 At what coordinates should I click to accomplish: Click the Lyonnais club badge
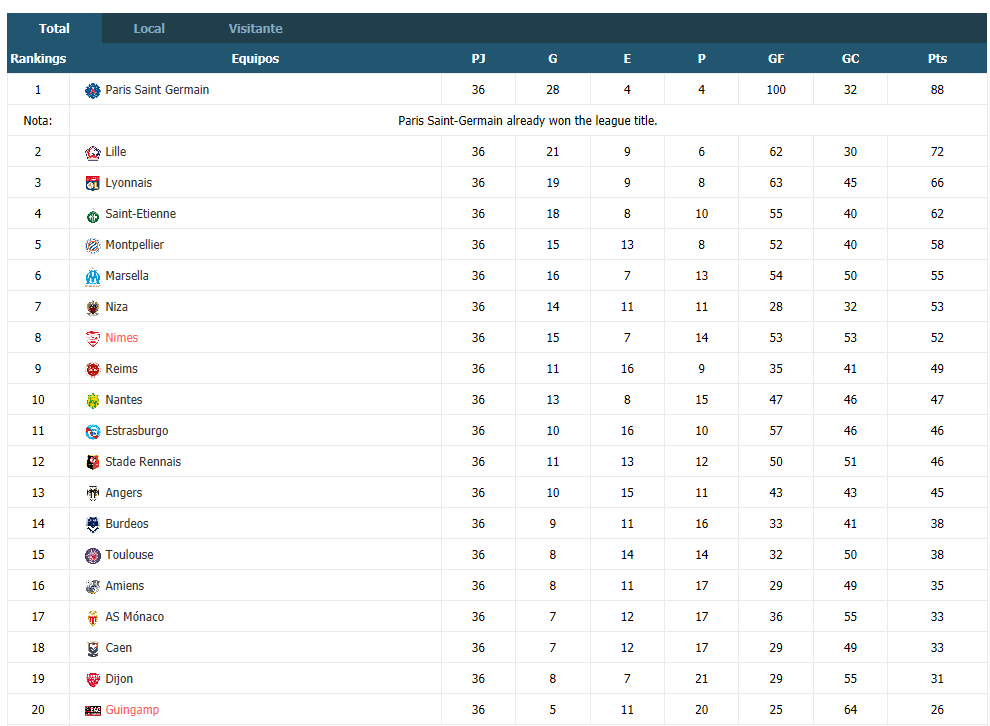(93, 183)
